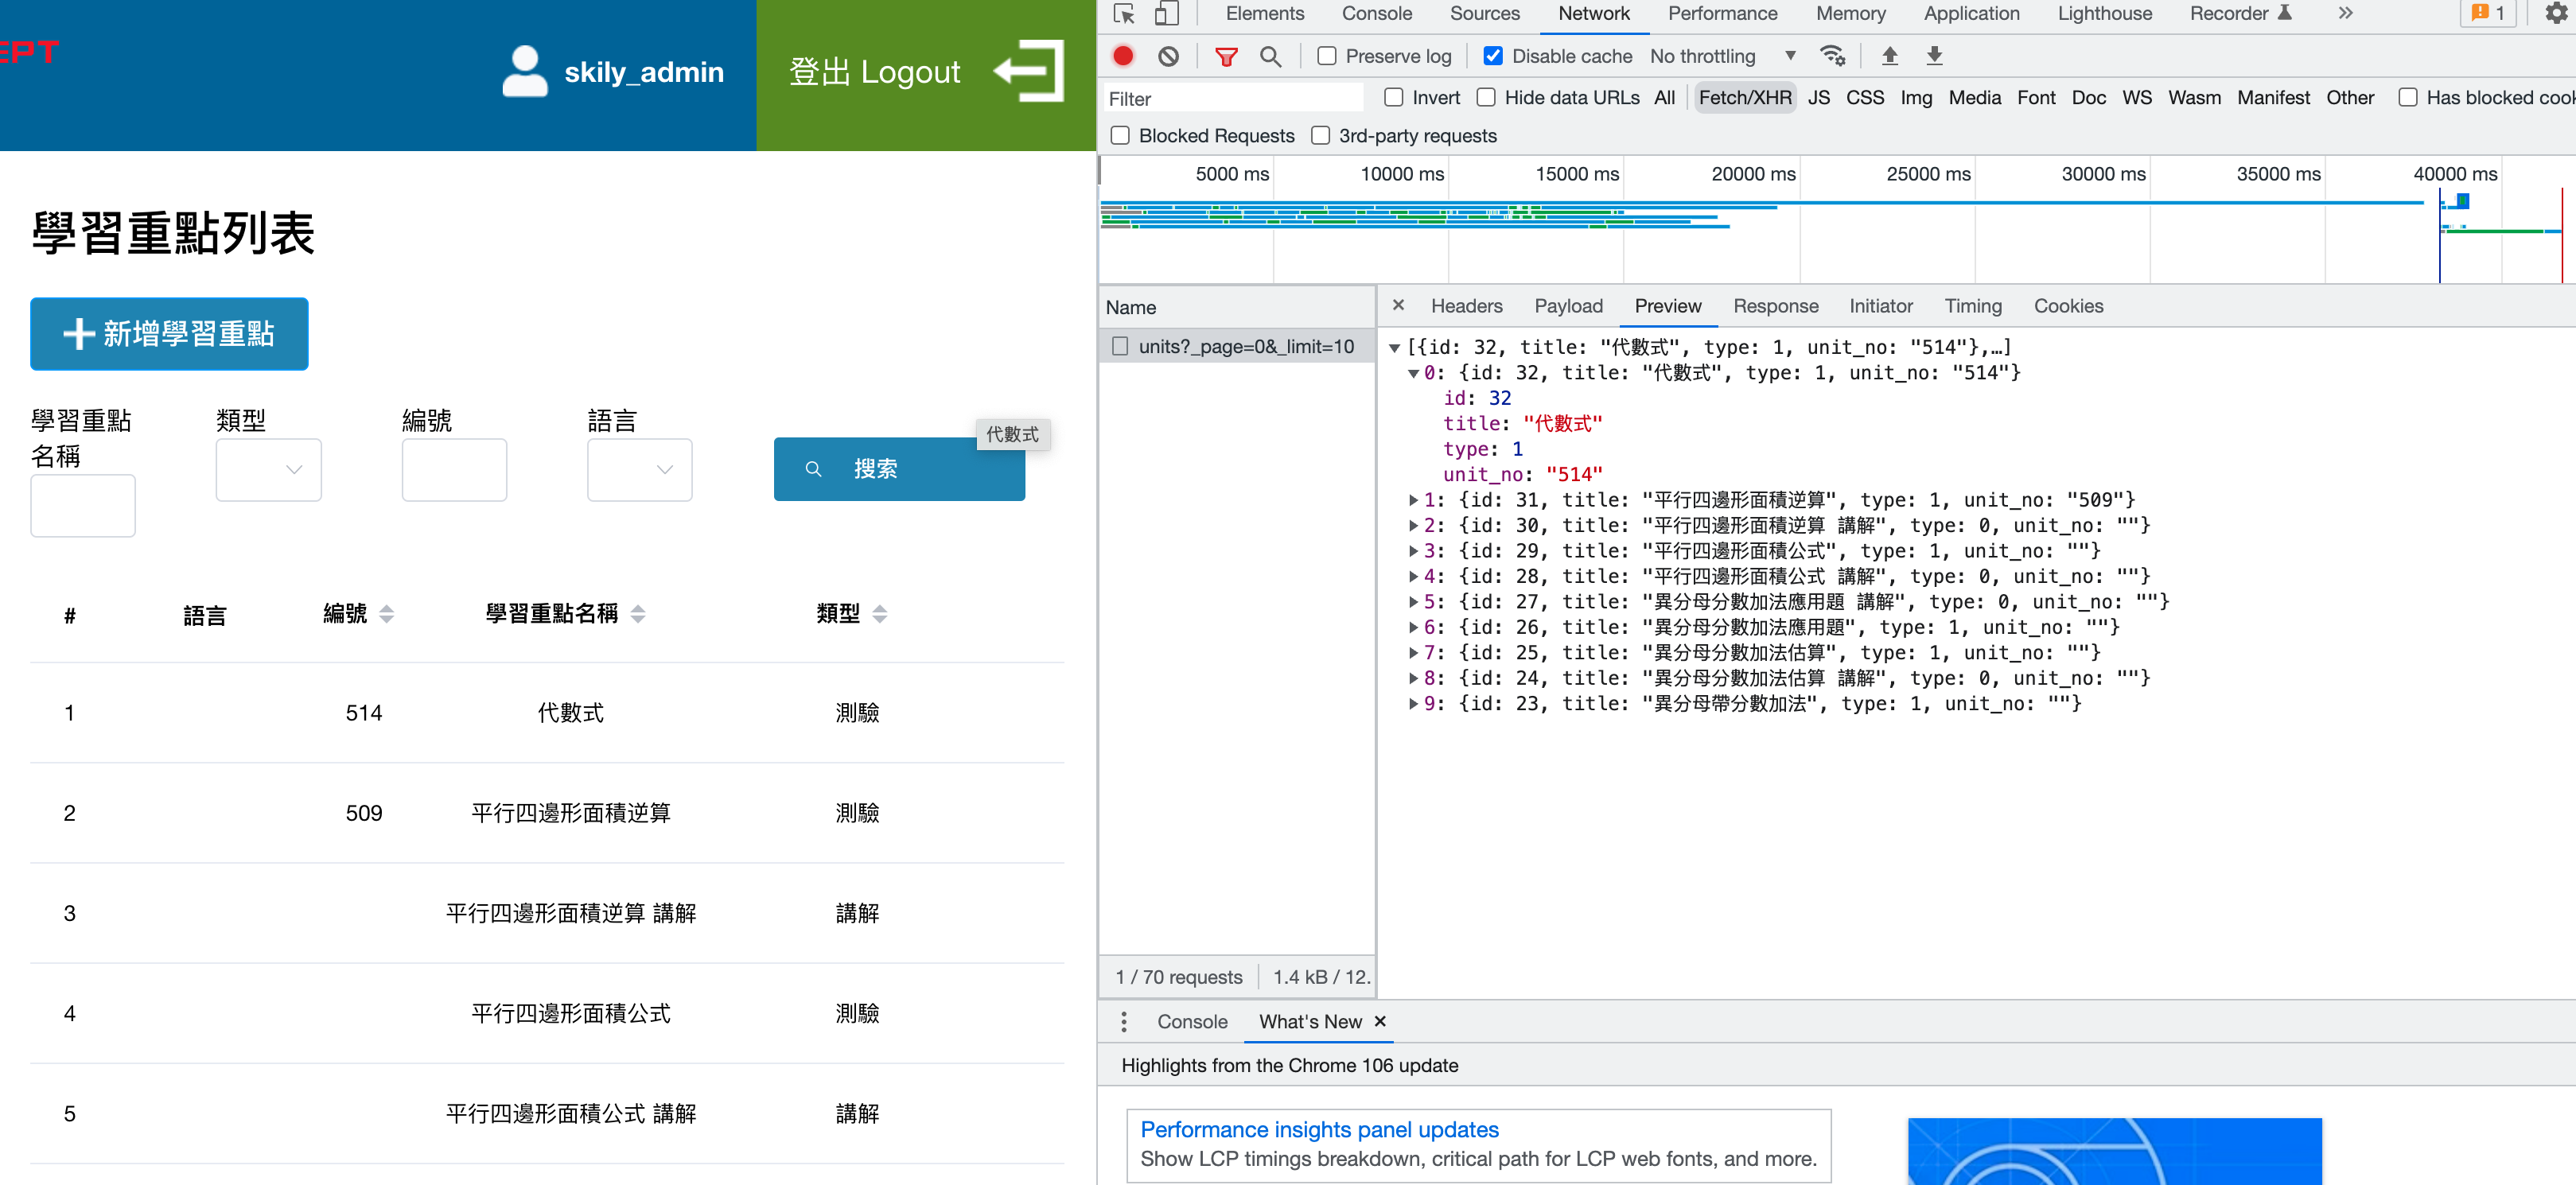Image resolution: width=2576 pixels, height=1185 pixels.
Task: Click the issues warning badge
Action: [2487, 13]
